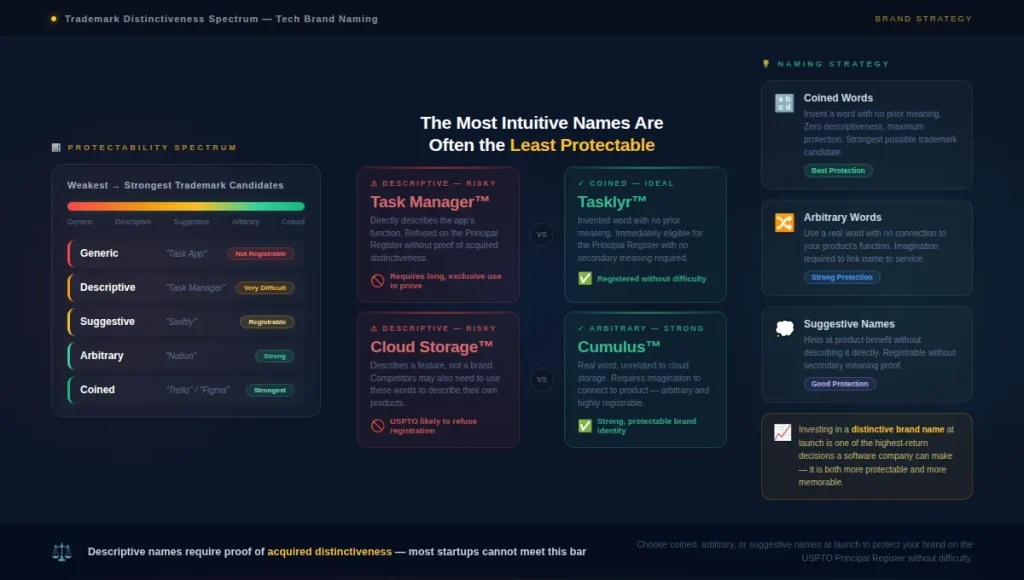The height and width of the screenshot is (580, 1024).
Task: Click the bar chart icon beside Protectability Spectrum
Action: click(56, 148)
